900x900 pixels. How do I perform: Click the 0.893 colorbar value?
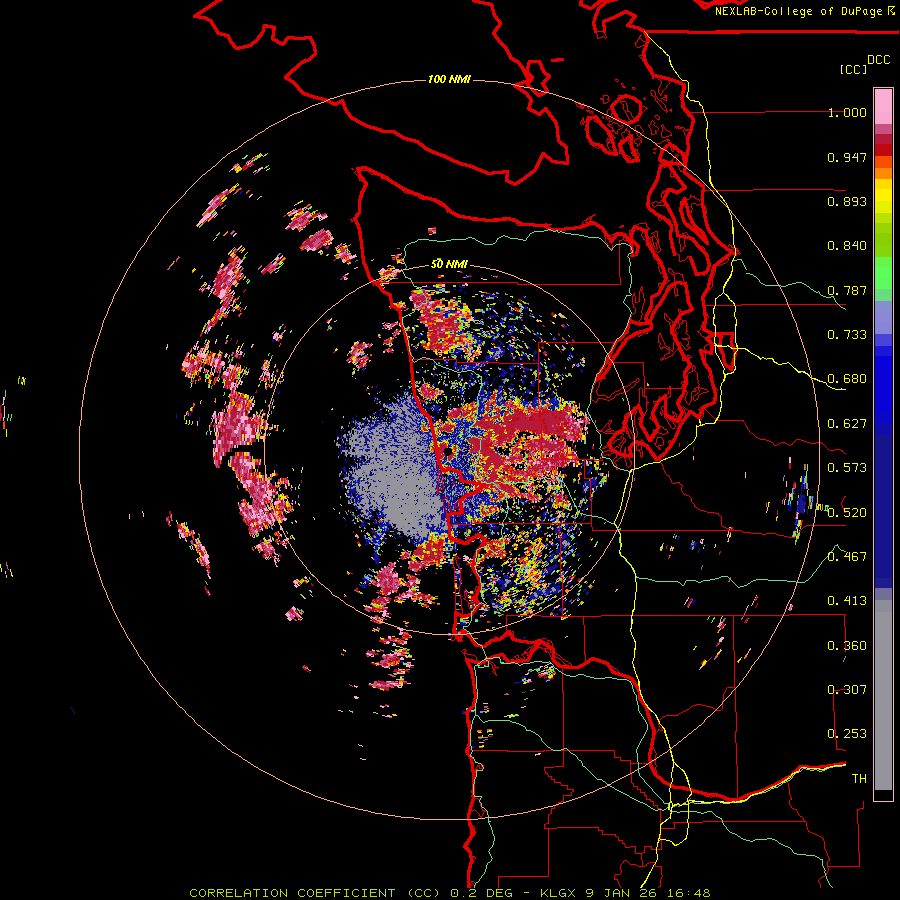tap(847, 201)
